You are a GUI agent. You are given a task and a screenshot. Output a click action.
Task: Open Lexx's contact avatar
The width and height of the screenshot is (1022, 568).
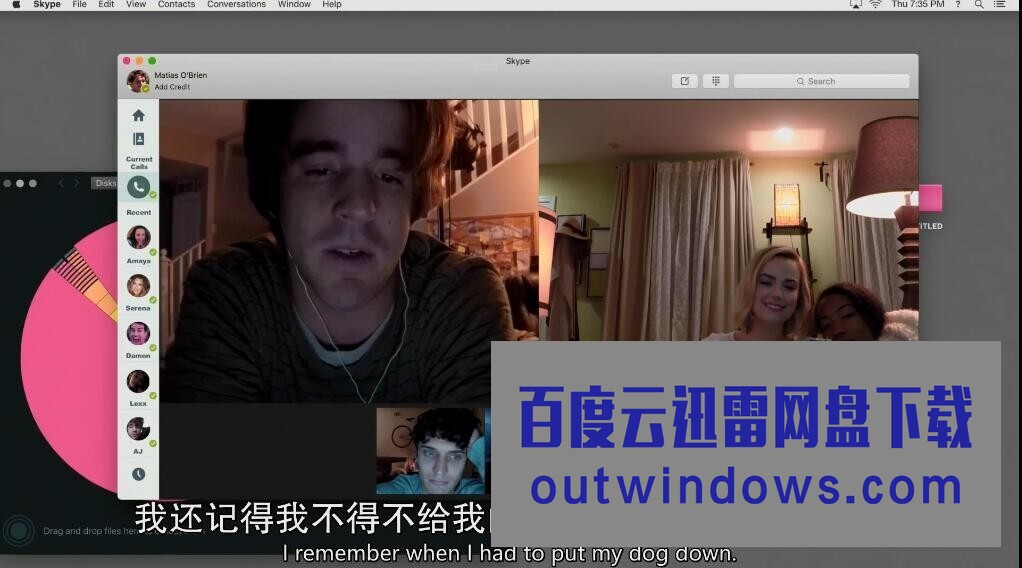point(138,381)
